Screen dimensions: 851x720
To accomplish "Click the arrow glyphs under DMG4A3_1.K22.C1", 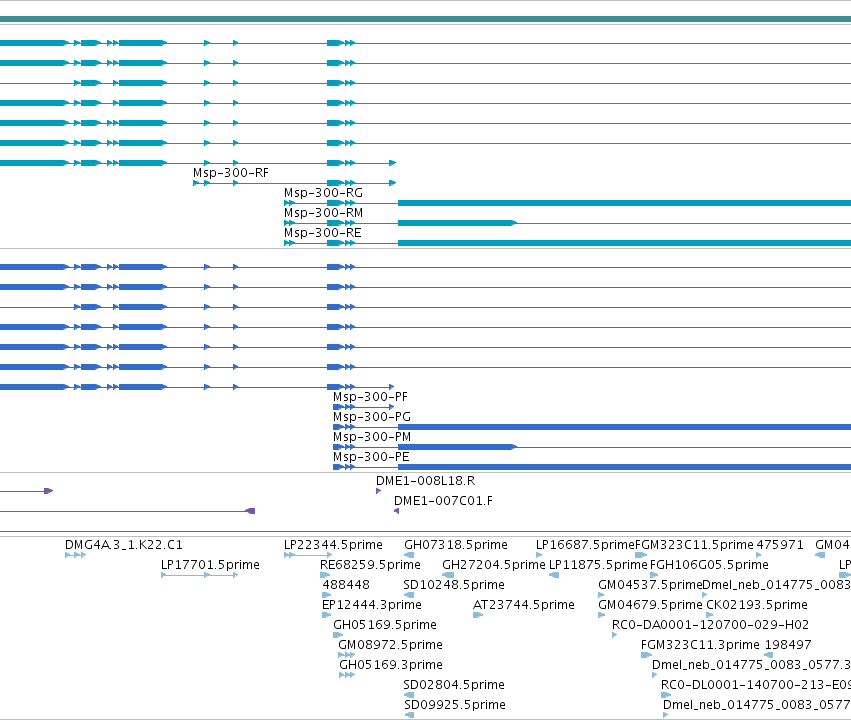I will tap(75, 555).
